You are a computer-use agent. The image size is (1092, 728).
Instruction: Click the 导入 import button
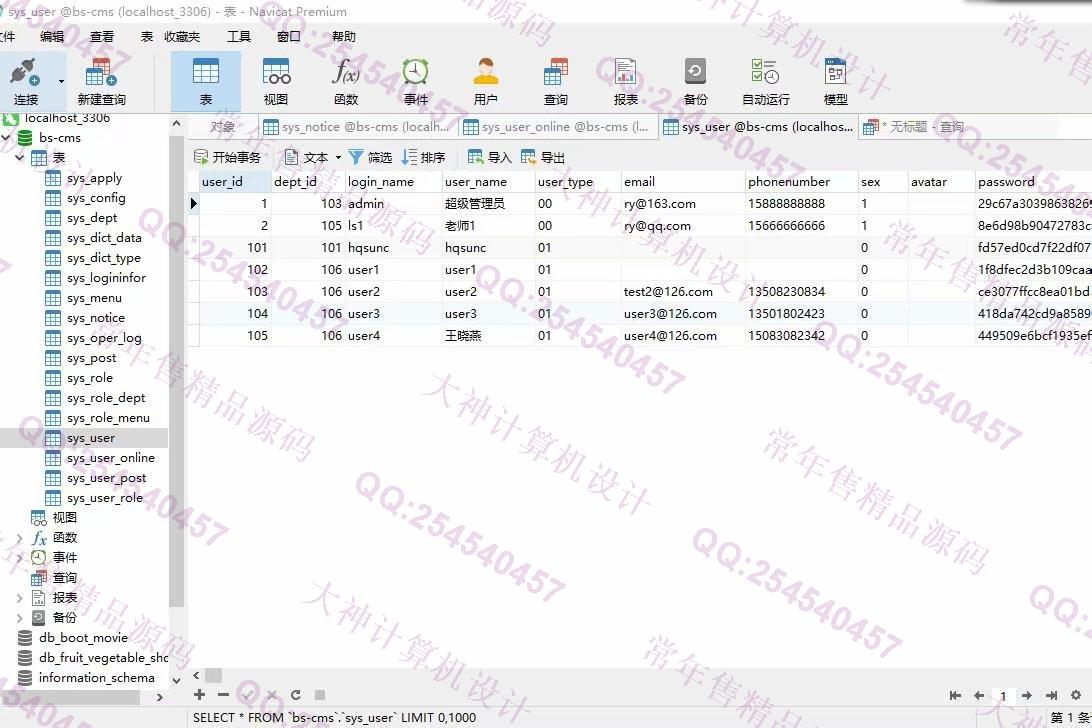[x=490, y=157]
